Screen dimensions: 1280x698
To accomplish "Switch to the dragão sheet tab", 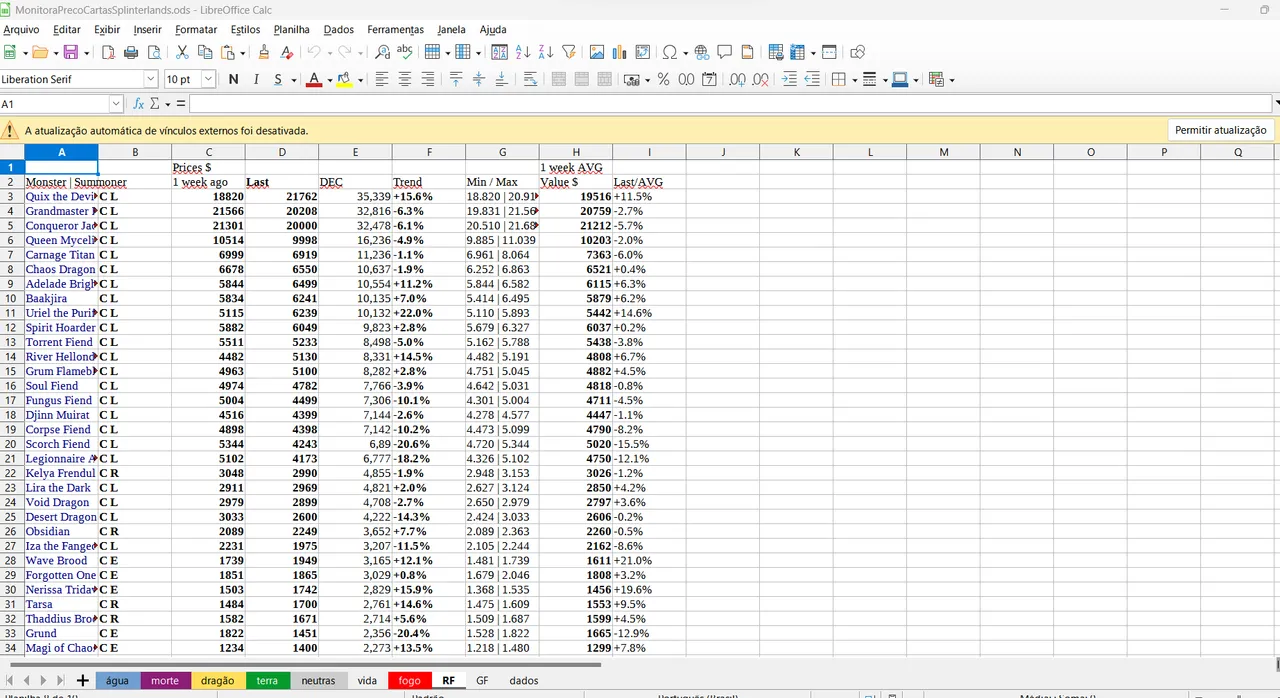I will click(x=217, y=680).
